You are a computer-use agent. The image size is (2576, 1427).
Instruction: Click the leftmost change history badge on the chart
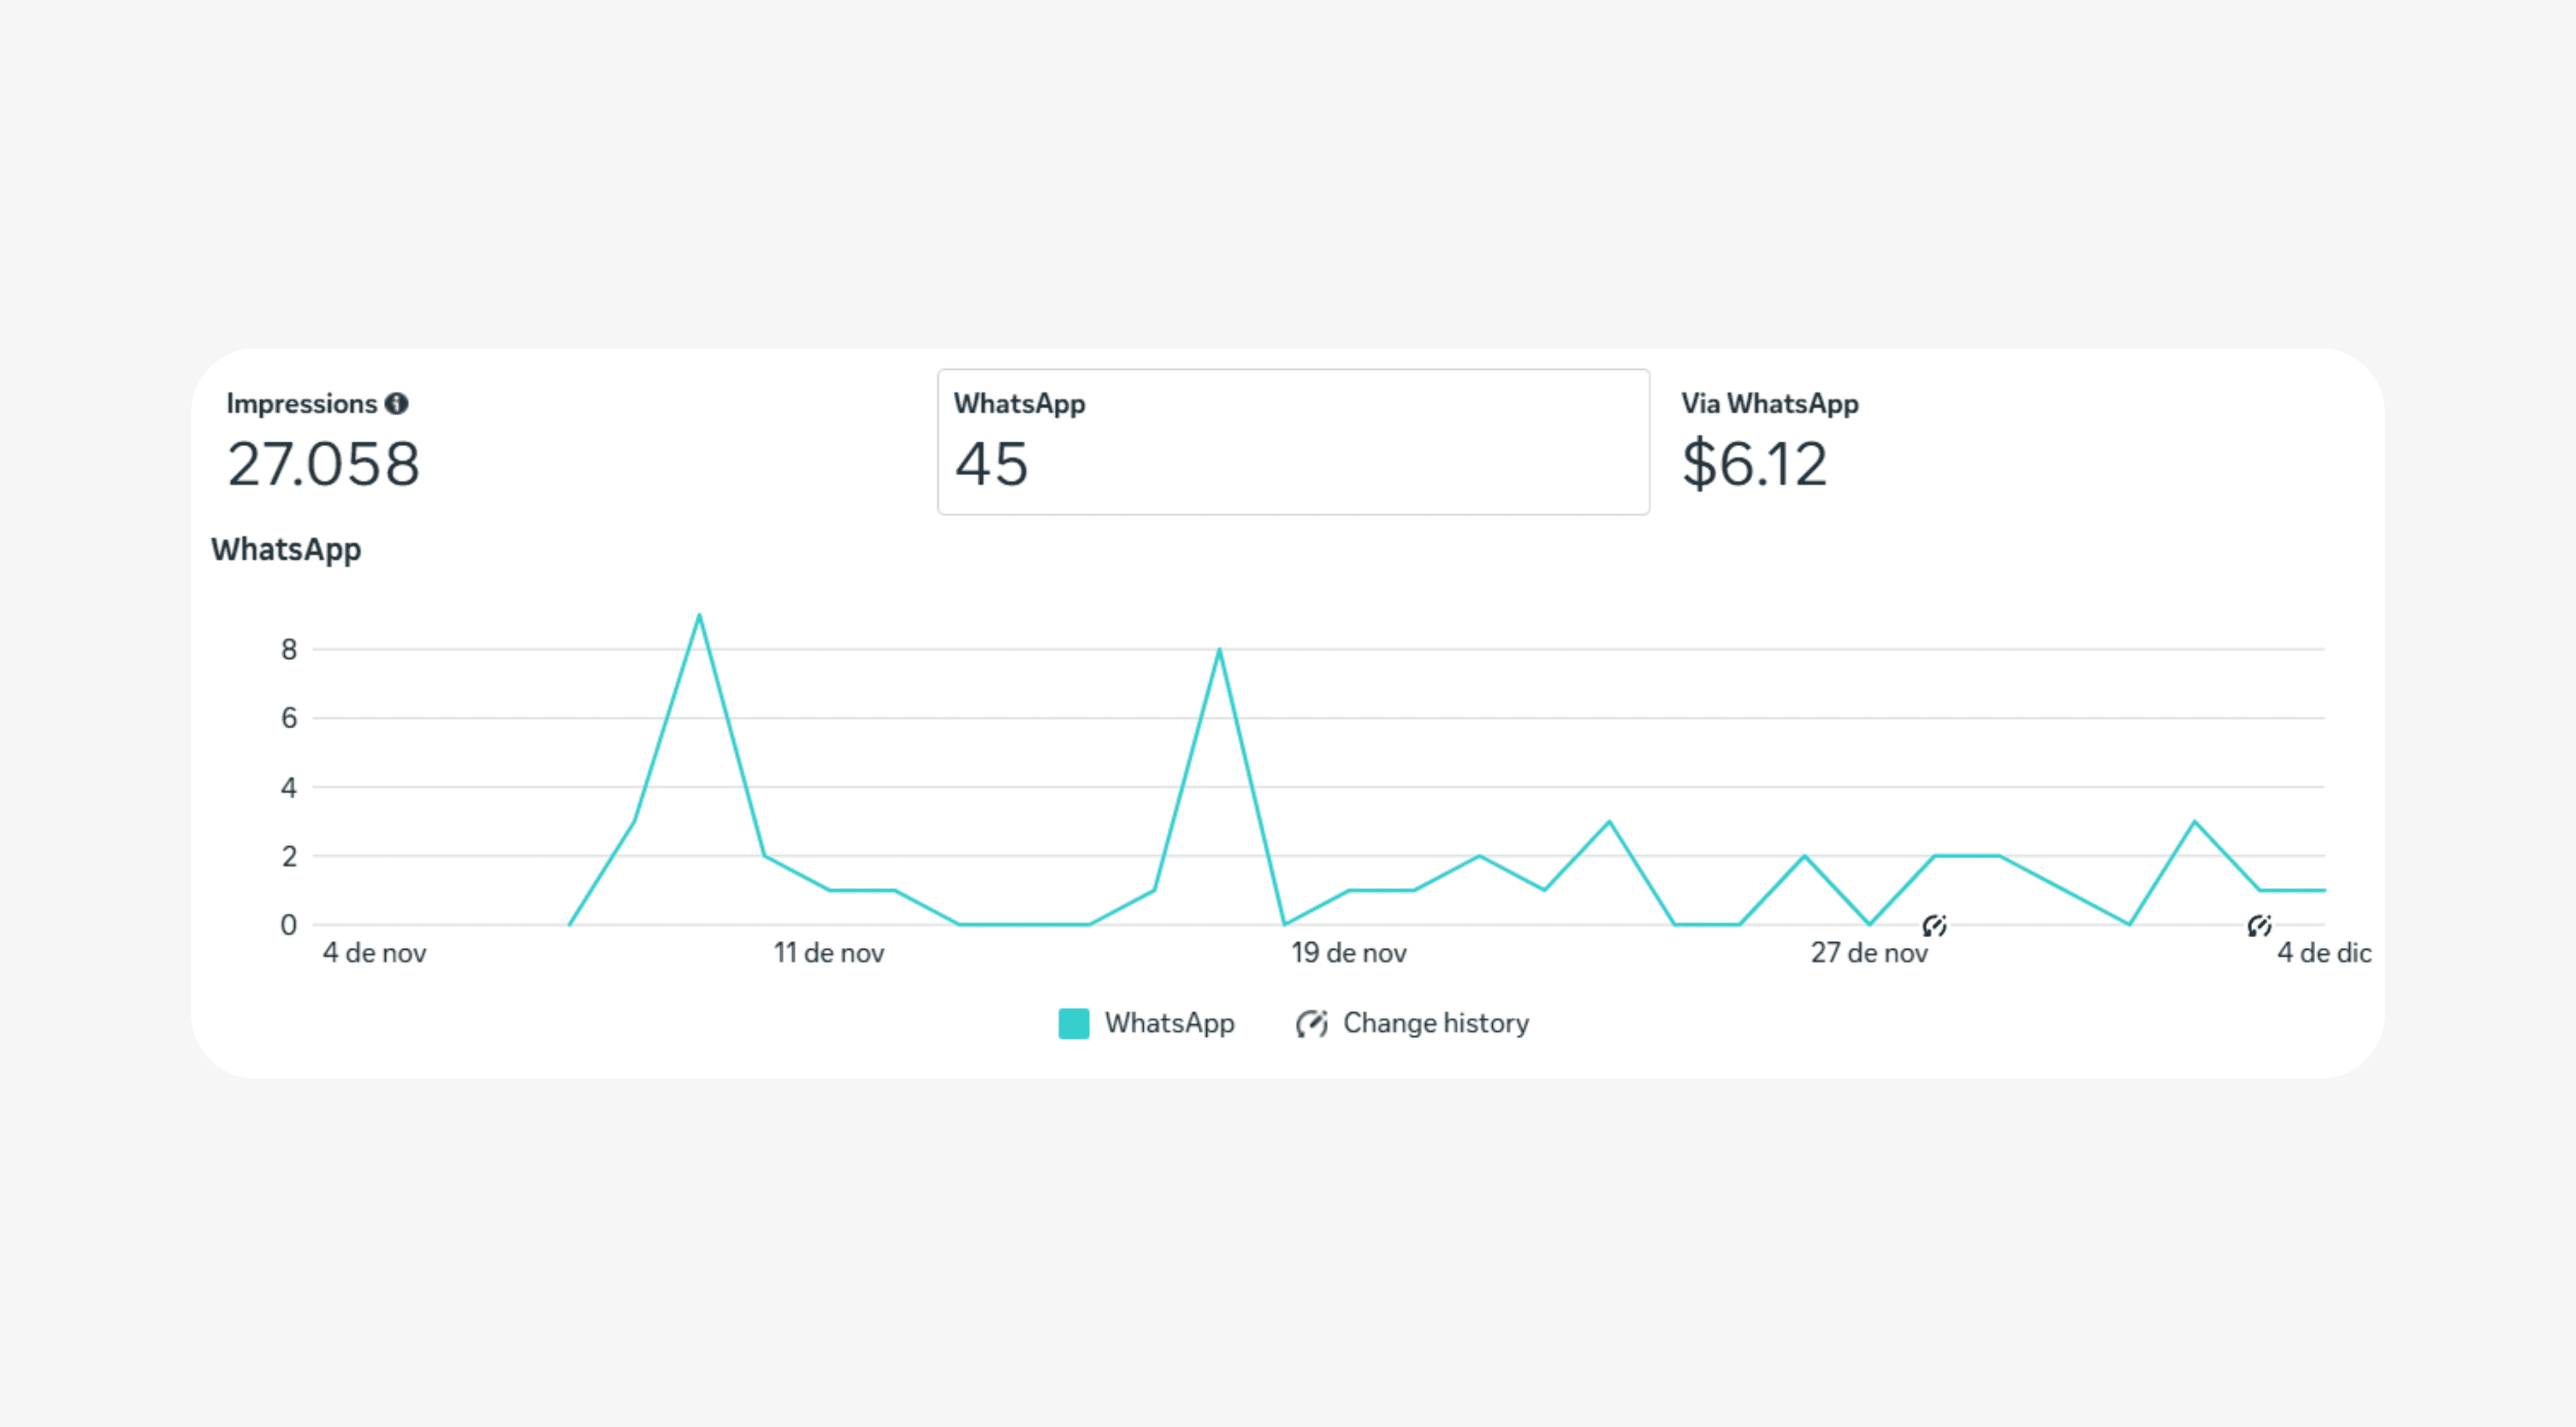tap(1936, 926)
